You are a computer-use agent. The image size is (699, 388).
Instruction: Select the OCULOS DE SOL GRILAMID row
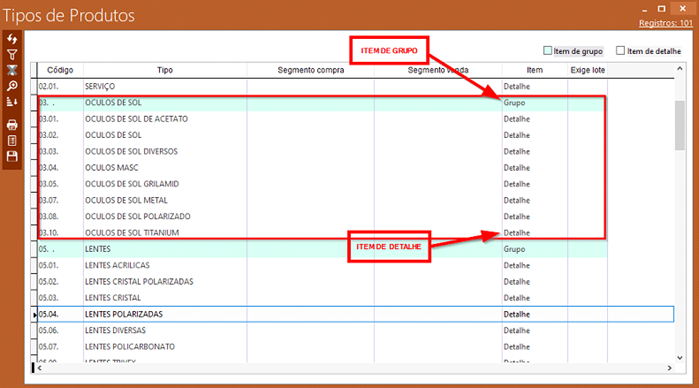tap(321, 184)
